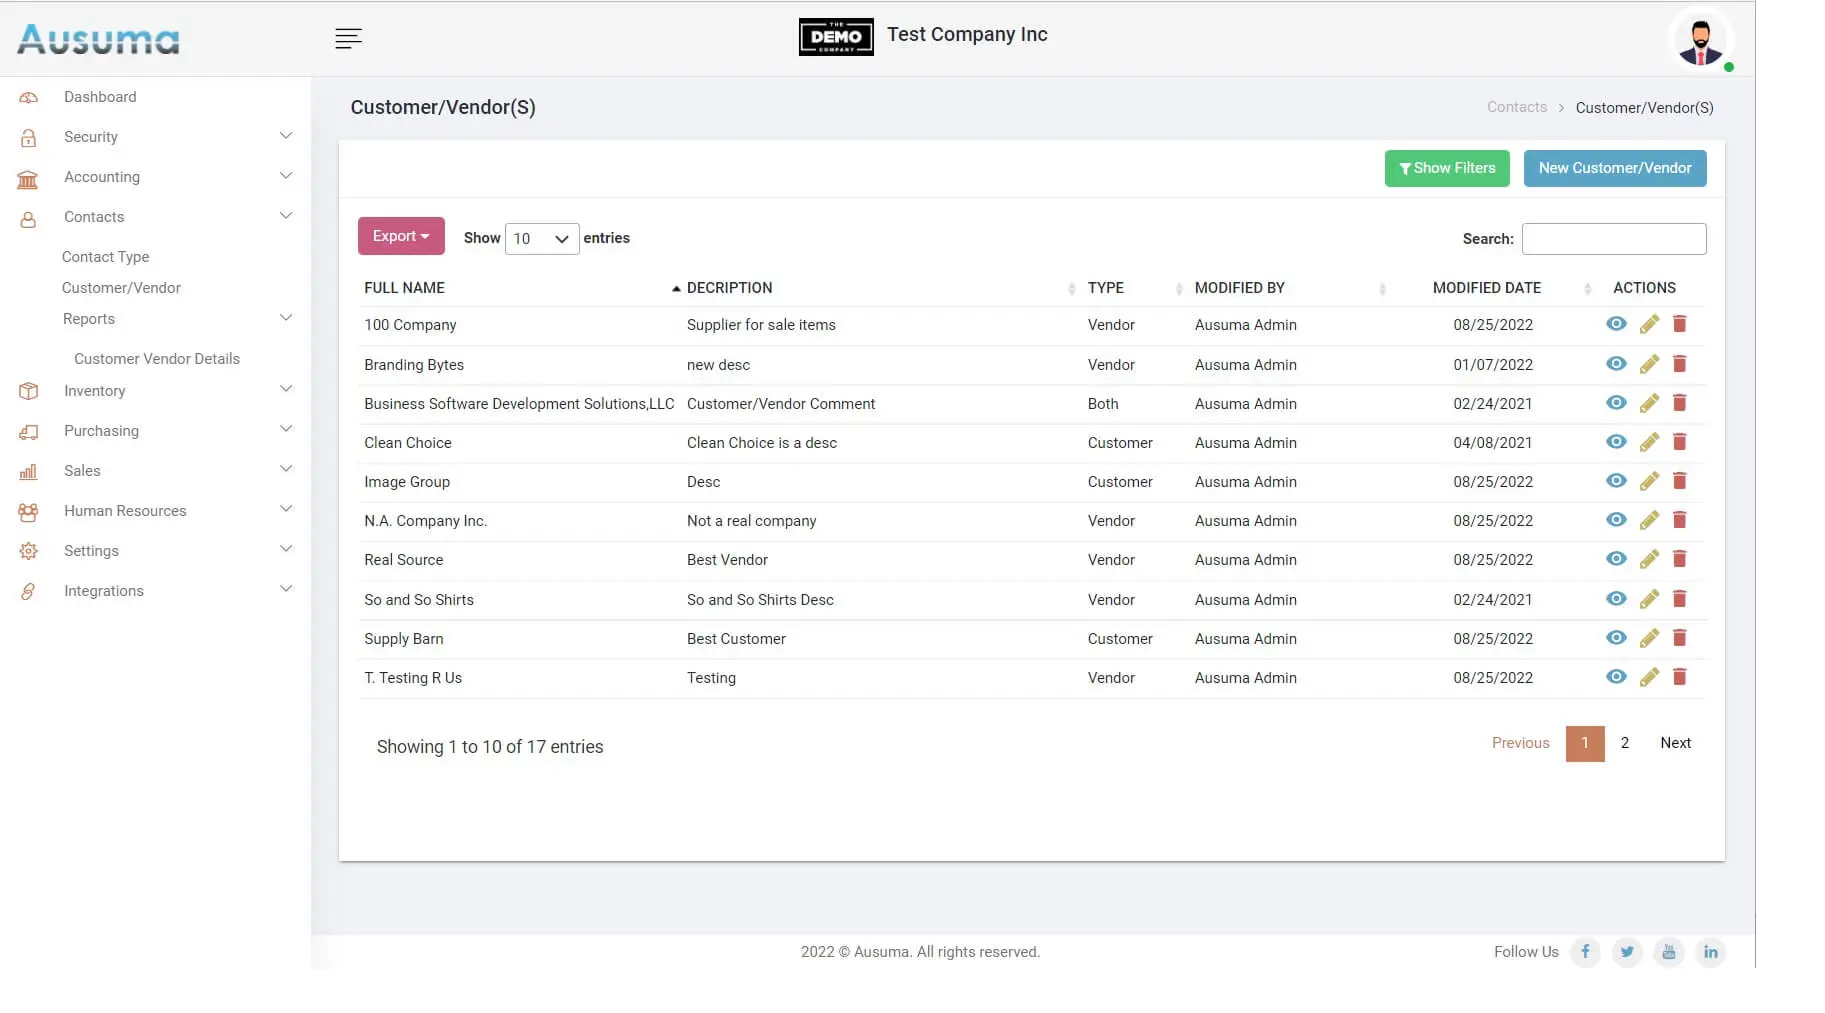The width and height of the screenshot is (1825, 1013).
Task: Click the eye icon for Image Group
Action: [x=1616, y=481]
